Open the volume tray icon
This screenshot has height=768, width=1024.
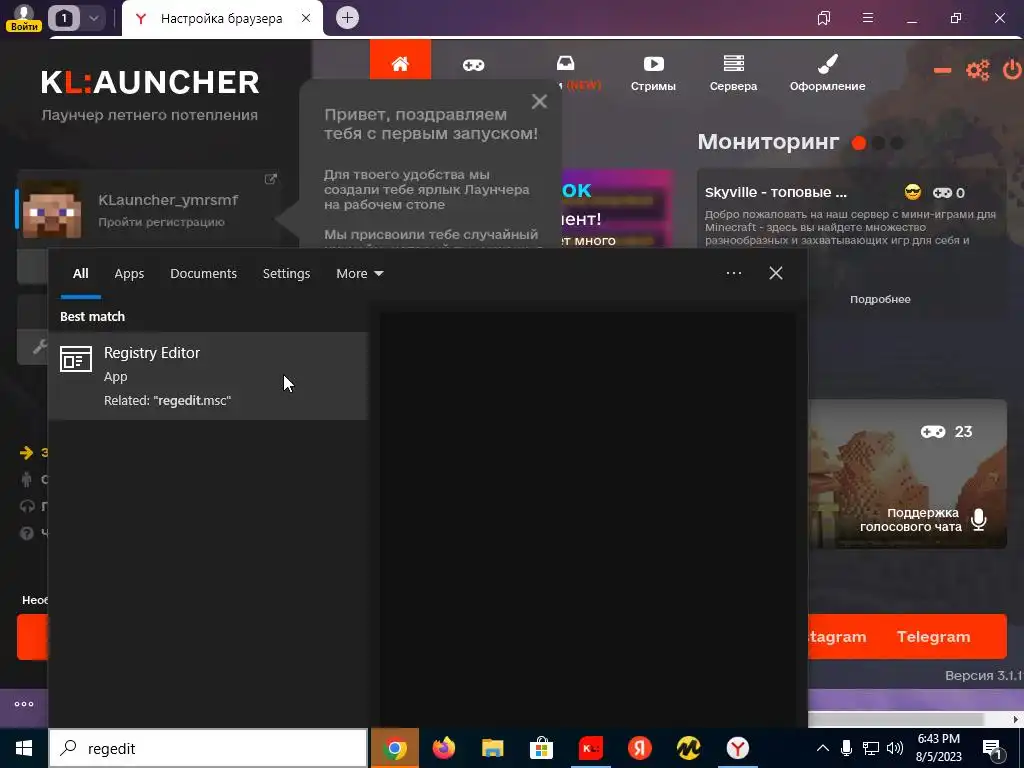pyautogui.click(x=895, y=748)
